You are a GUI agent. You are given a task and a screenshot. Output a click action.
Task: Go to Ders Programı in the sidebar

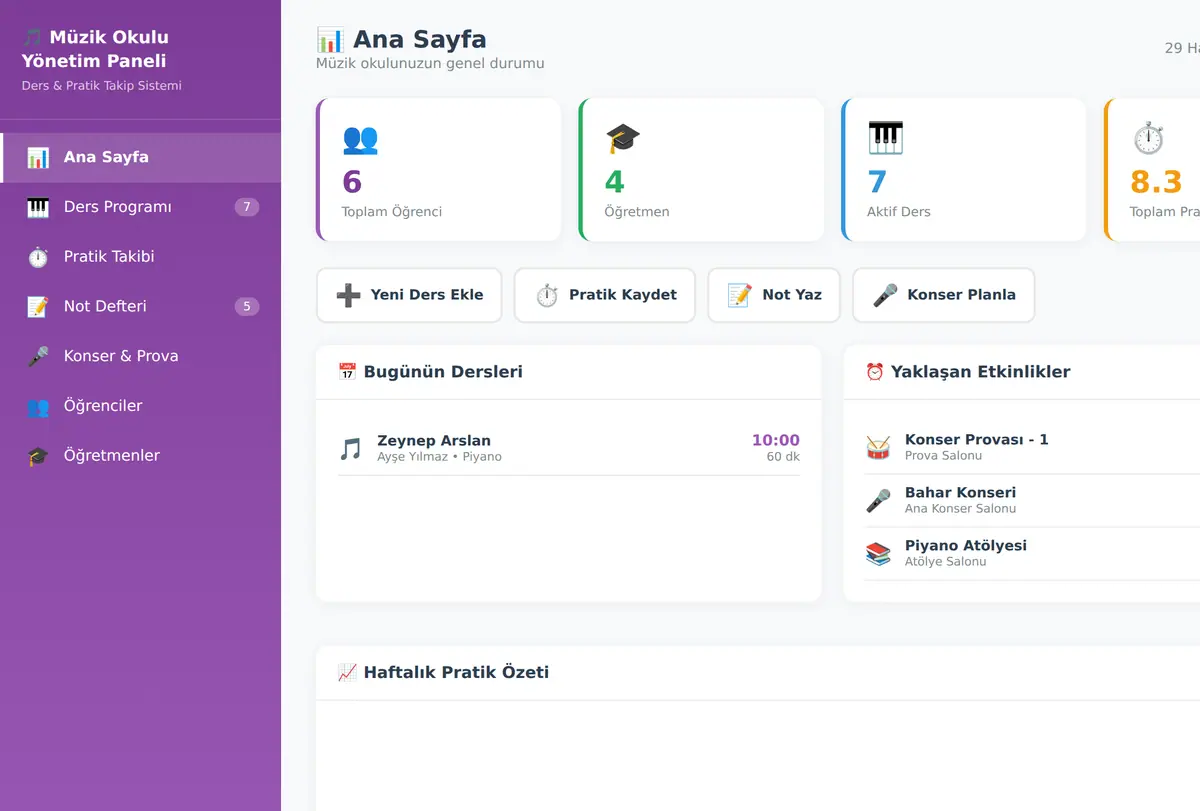tap(141, 207)
